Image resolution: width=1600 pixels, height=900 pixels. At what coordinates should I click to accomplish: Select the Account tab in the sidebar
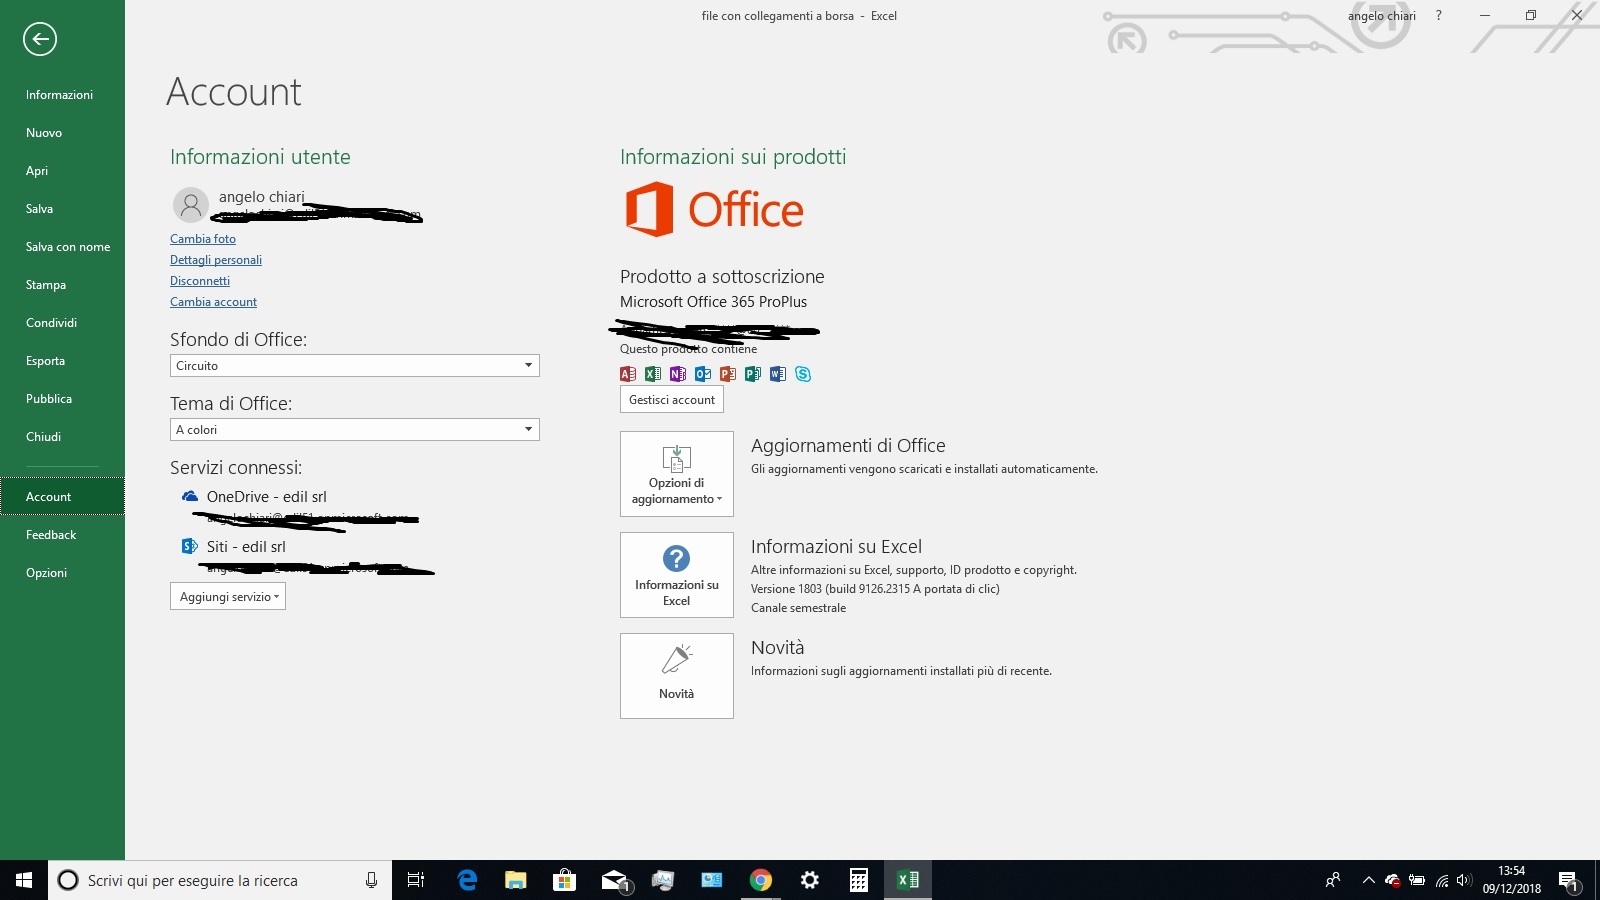pos(62,497)
